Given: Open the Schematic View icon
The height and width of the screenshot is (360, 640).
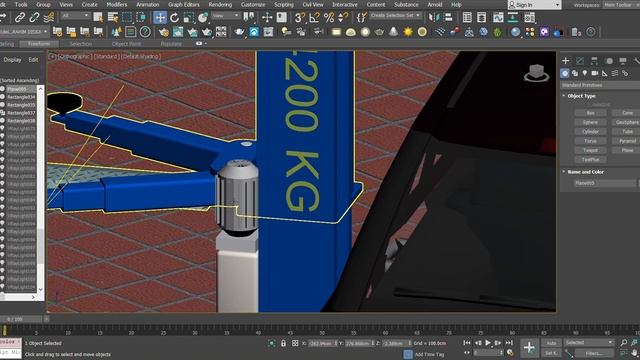Looking at the screenshot, I should (x=513, y=18).
